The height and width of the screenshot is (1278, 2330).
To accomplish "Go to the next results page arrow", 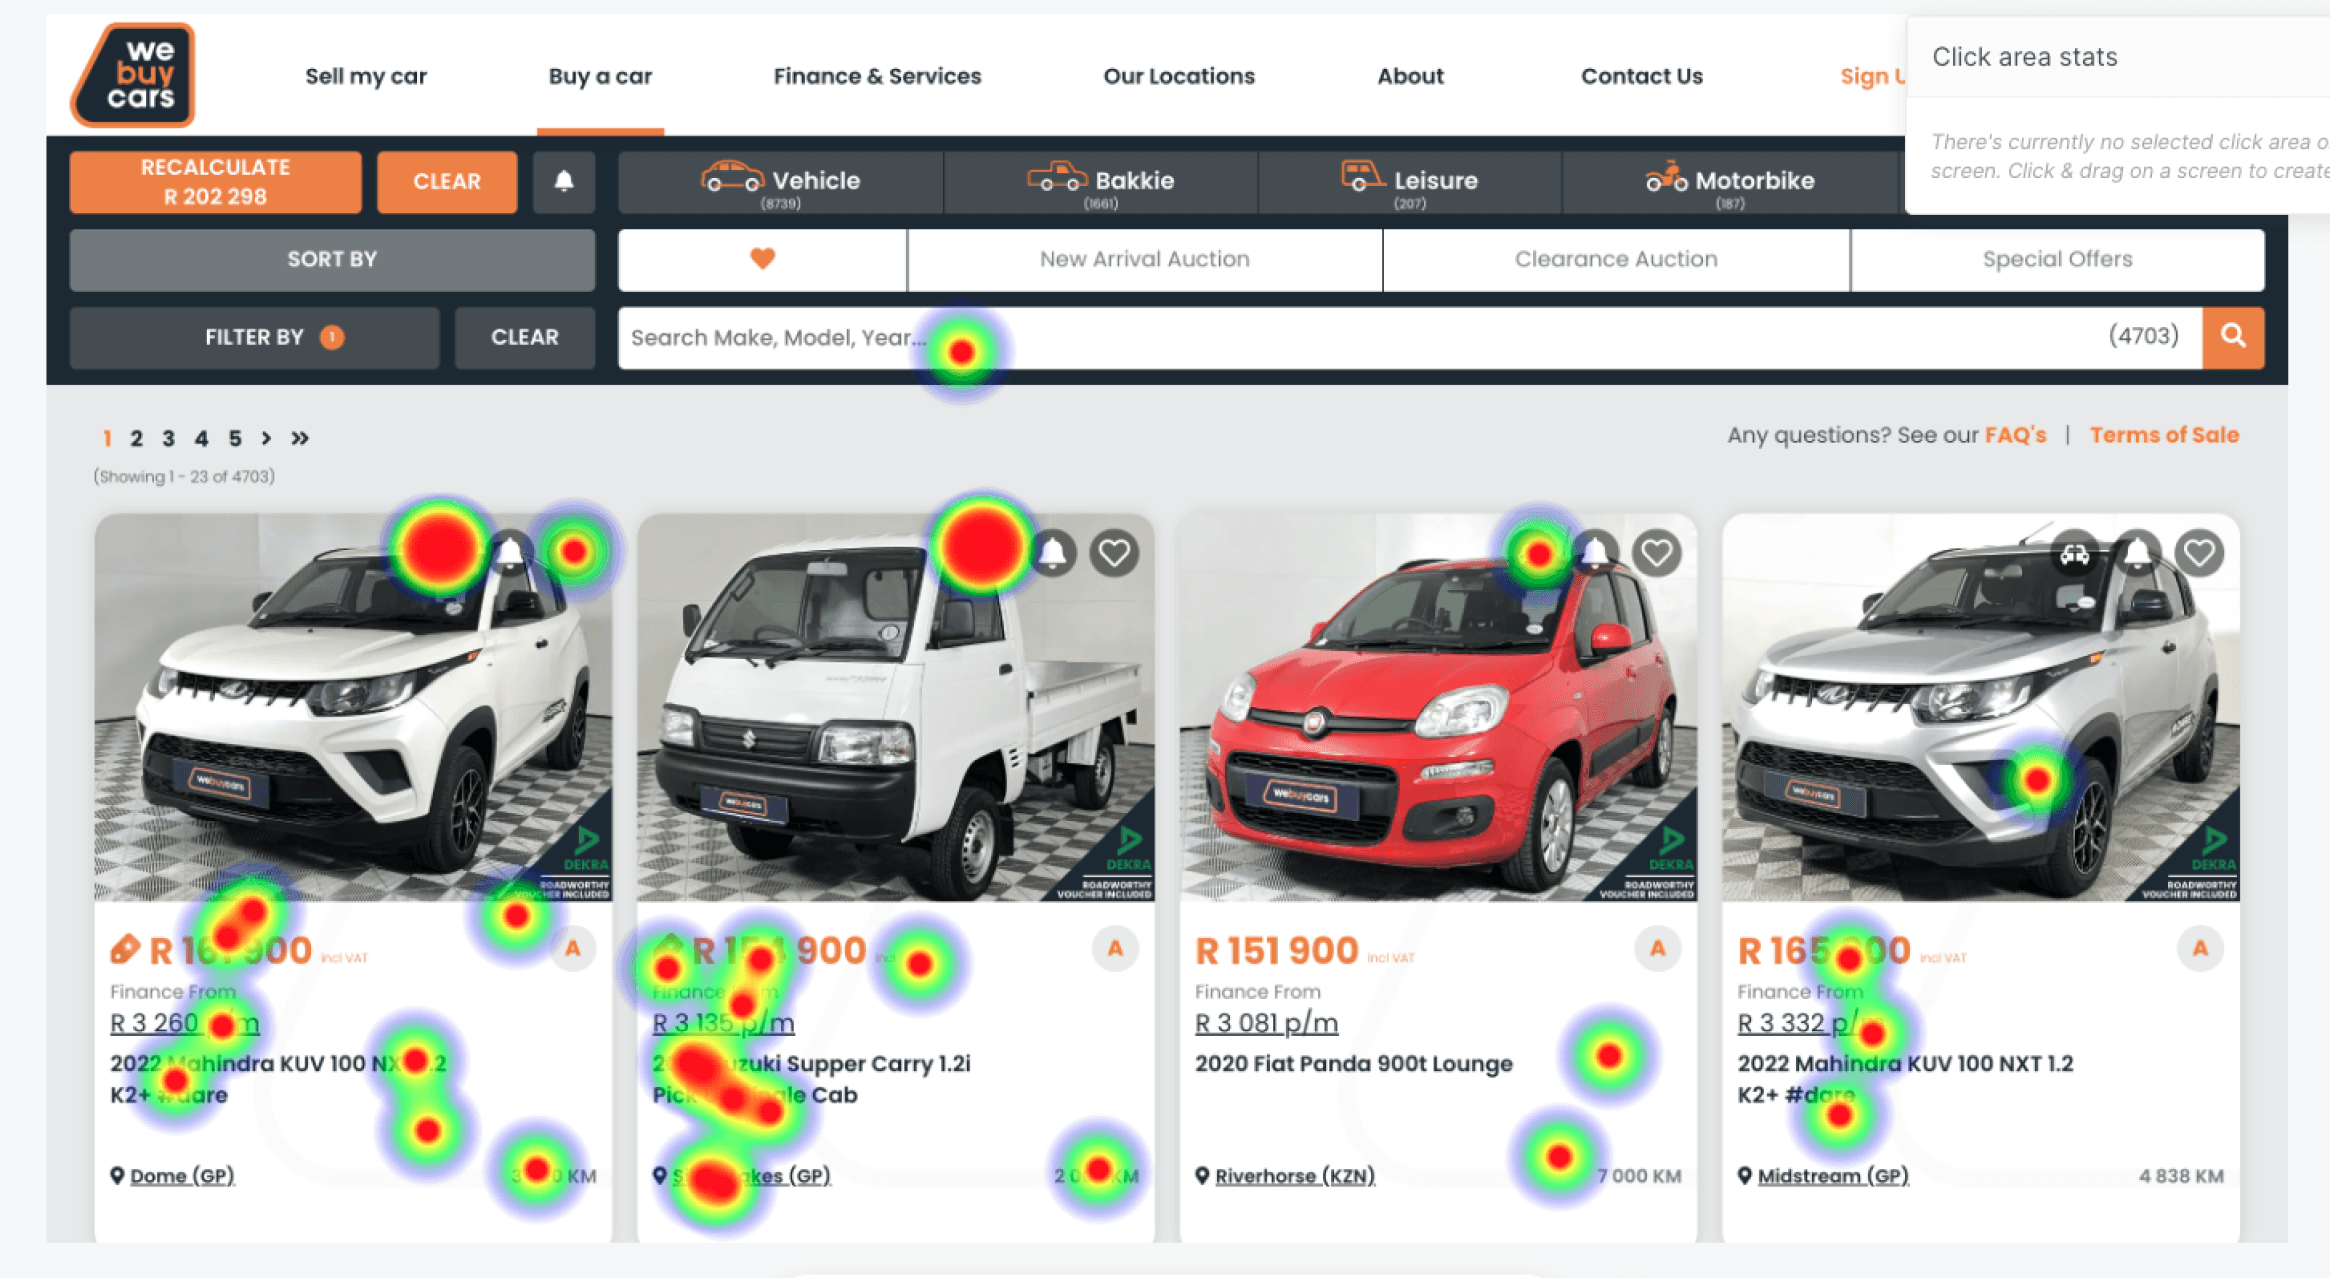I will (266, 438).
